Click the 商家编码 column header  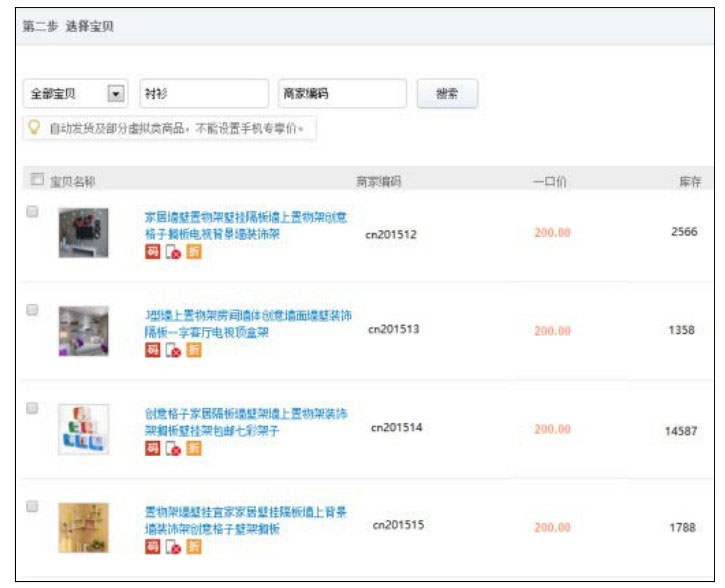tap(379, 182)
